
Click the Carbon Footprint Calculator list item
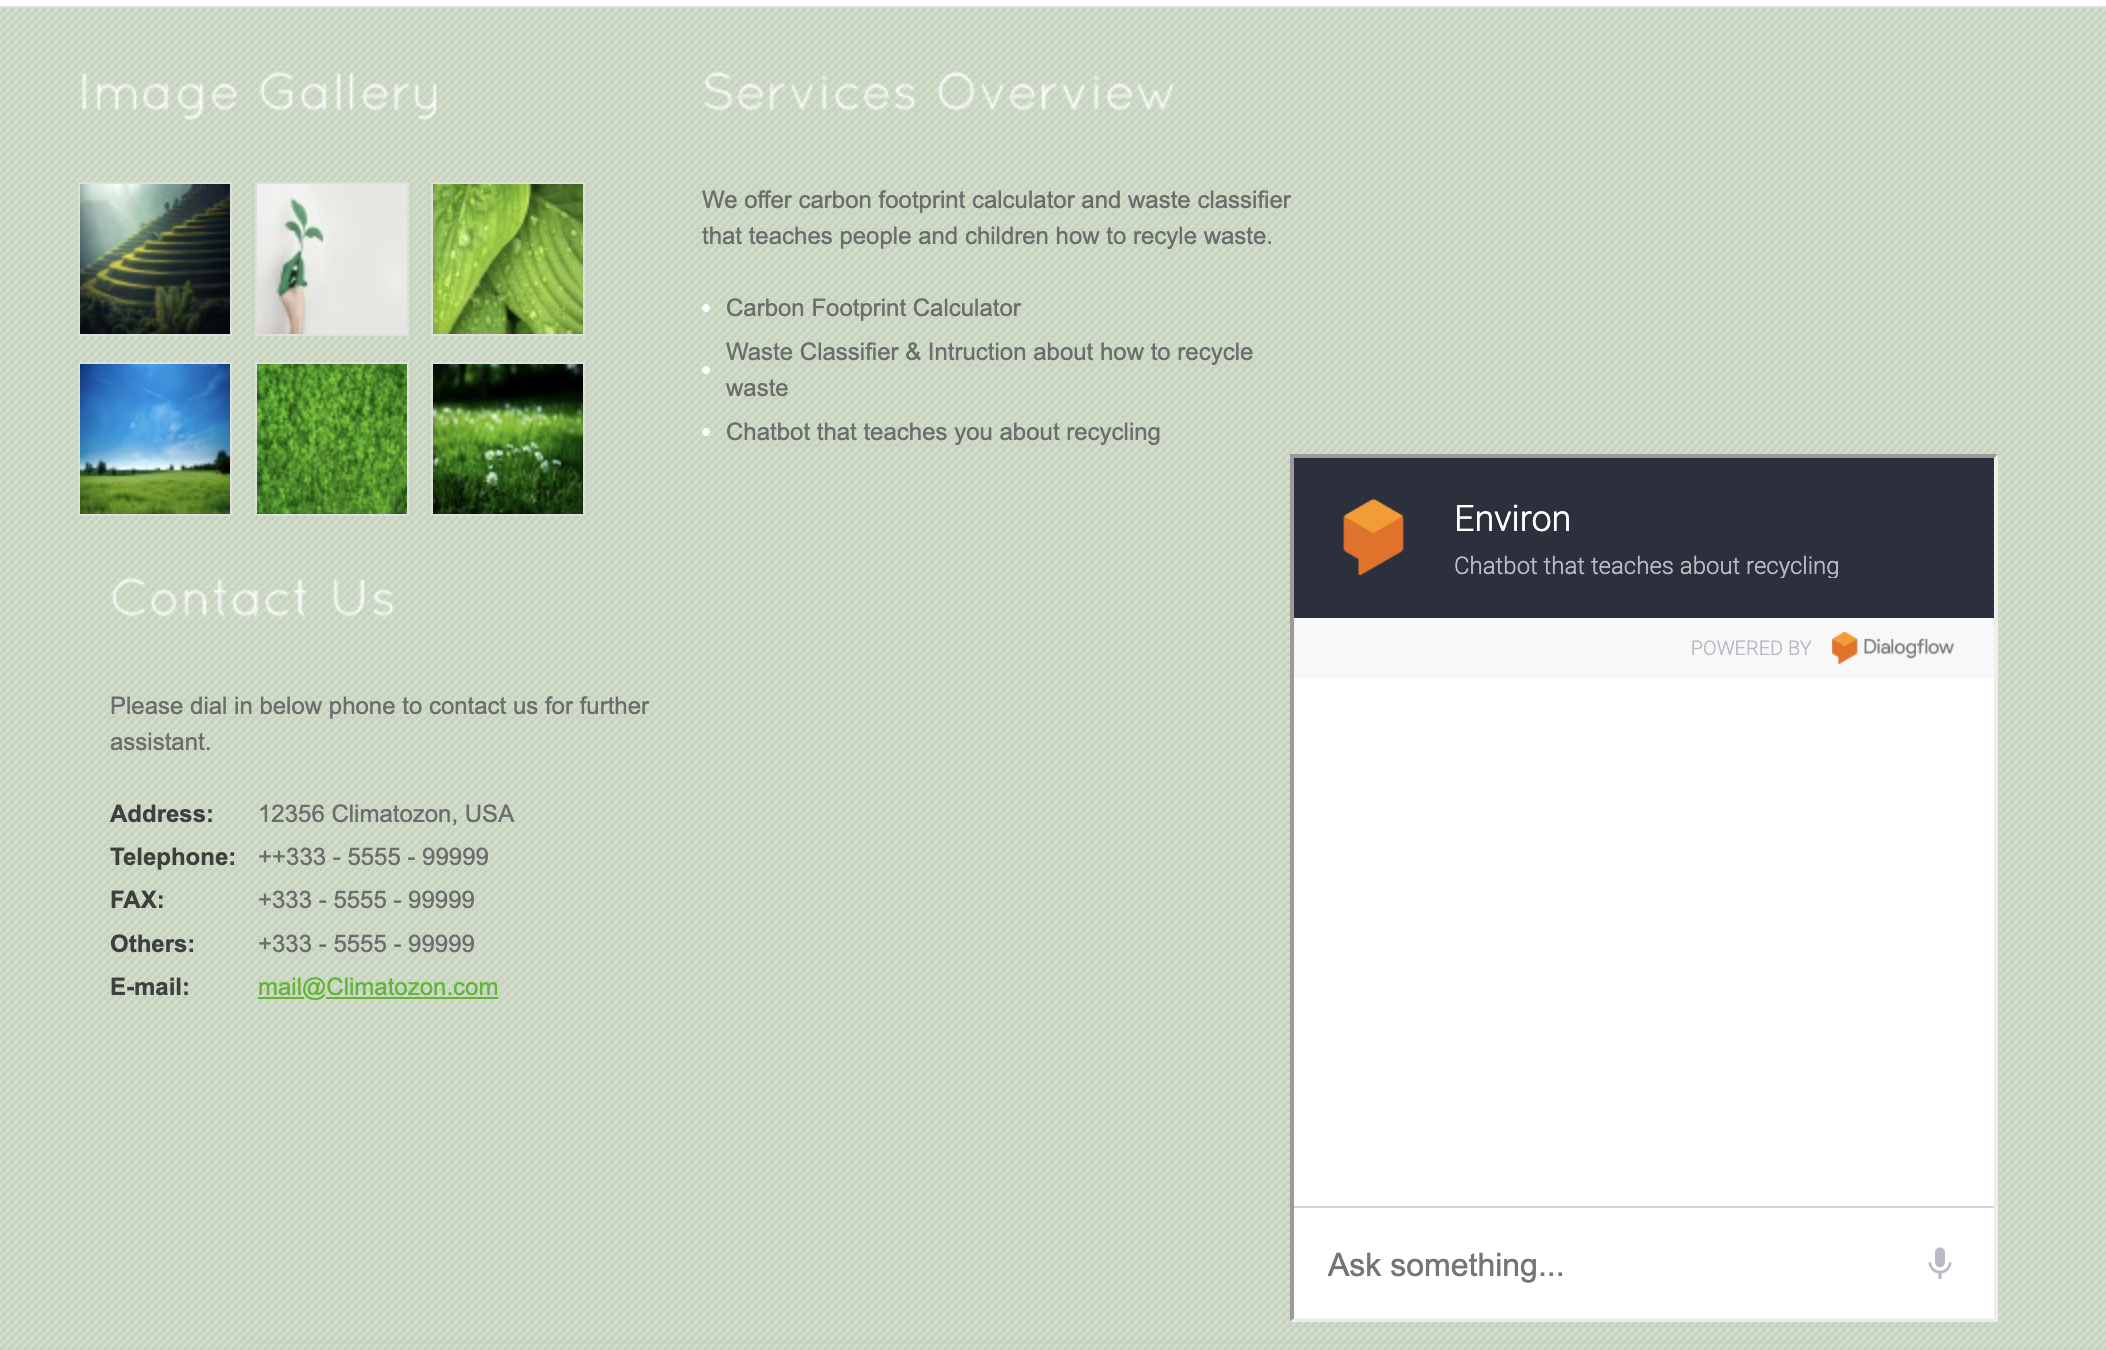tap(872, 308)
